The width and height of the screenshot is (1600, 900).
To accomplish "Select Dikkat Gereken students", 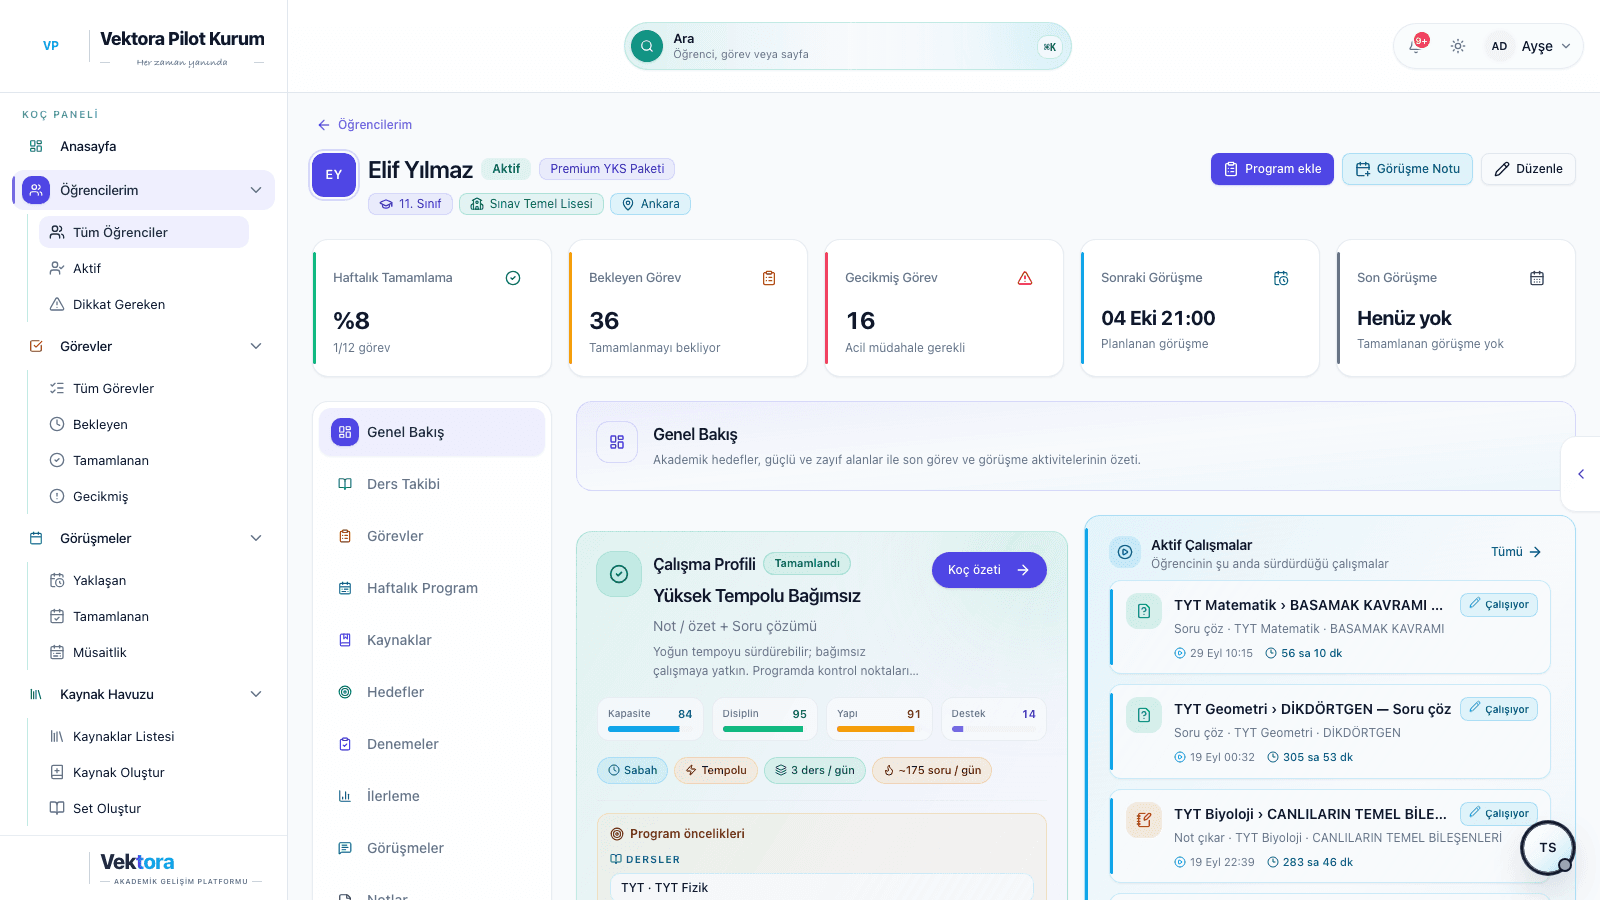I will 144,304.
